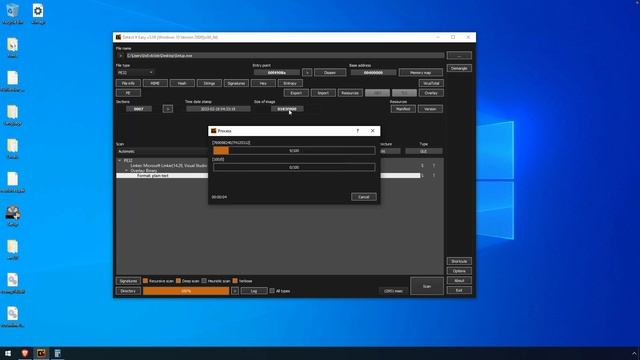Viewport: 640px width, 360px height.
Task: Click the Exit button
Action: coord(459,291)
